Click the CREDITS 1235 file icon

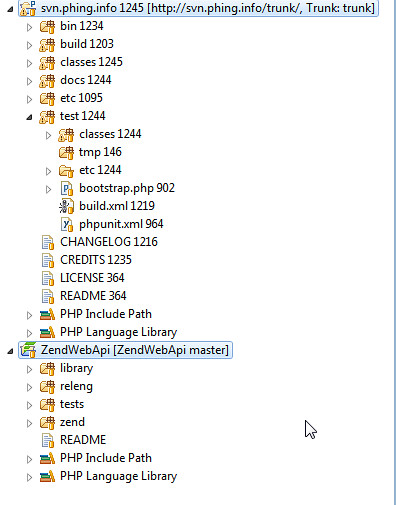point(48,261)
